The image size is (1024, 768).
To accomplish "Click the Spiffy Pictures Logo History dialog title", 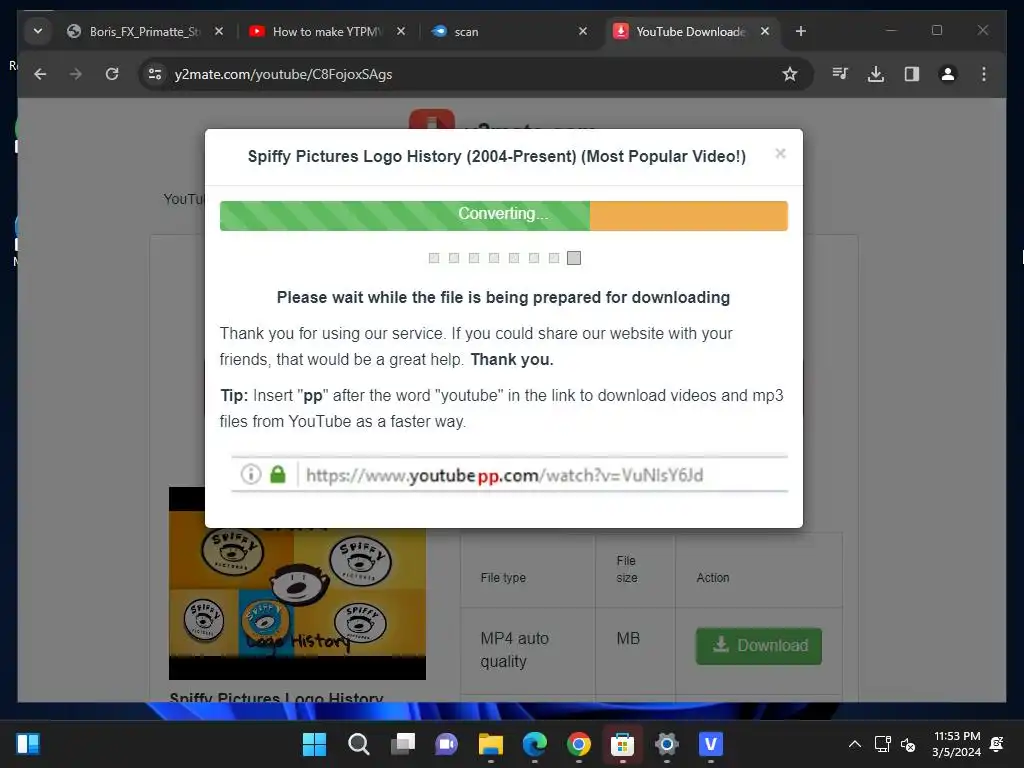I will click(496, 157).
